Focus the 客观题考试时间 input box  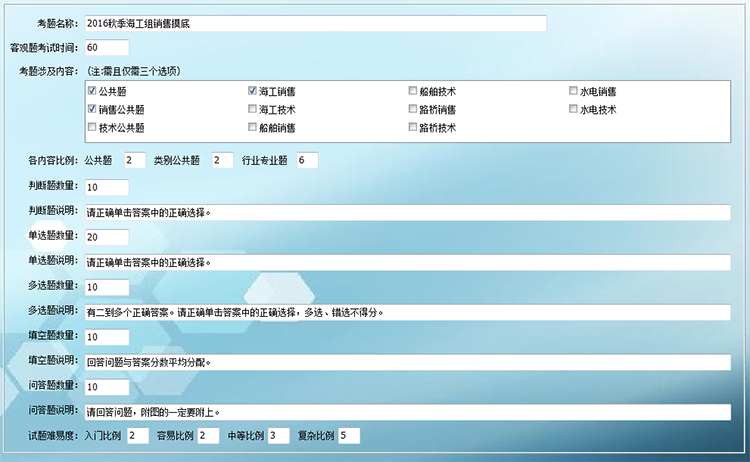(x=107, y=48)
